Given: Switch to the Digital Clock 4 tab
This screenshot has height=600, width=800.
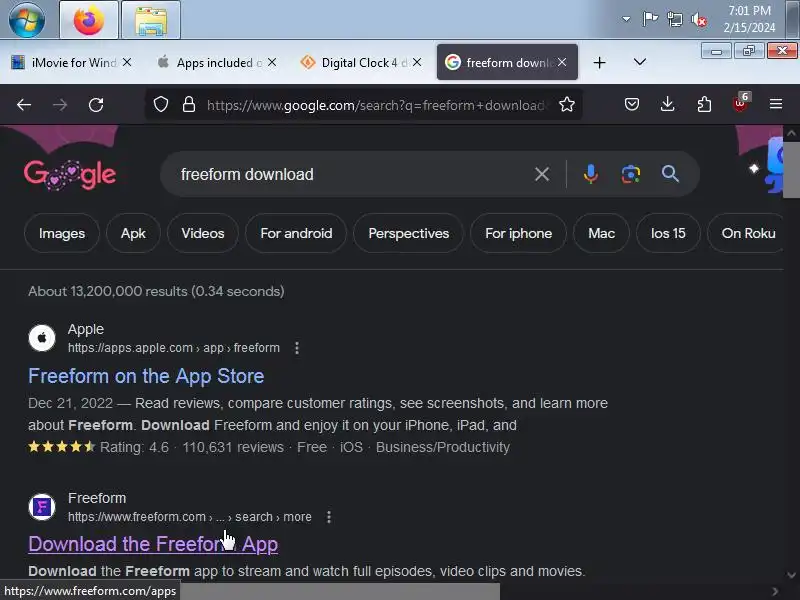Looking at the screenshot, I should tap(359, 62).
